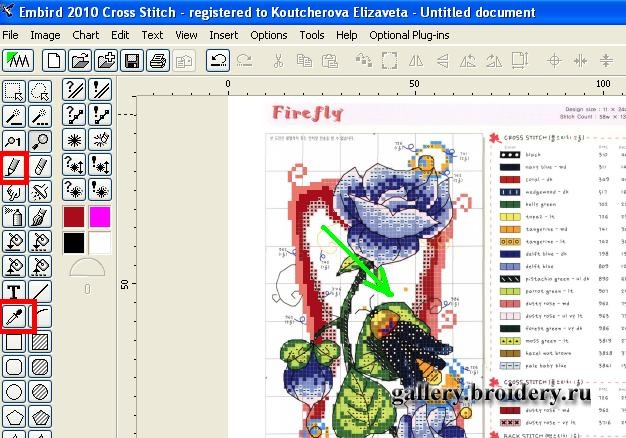The height and width of the screenshot is (438, 626).
Task: Click the select-all dashed frame icon
Action: pos(389,61)
